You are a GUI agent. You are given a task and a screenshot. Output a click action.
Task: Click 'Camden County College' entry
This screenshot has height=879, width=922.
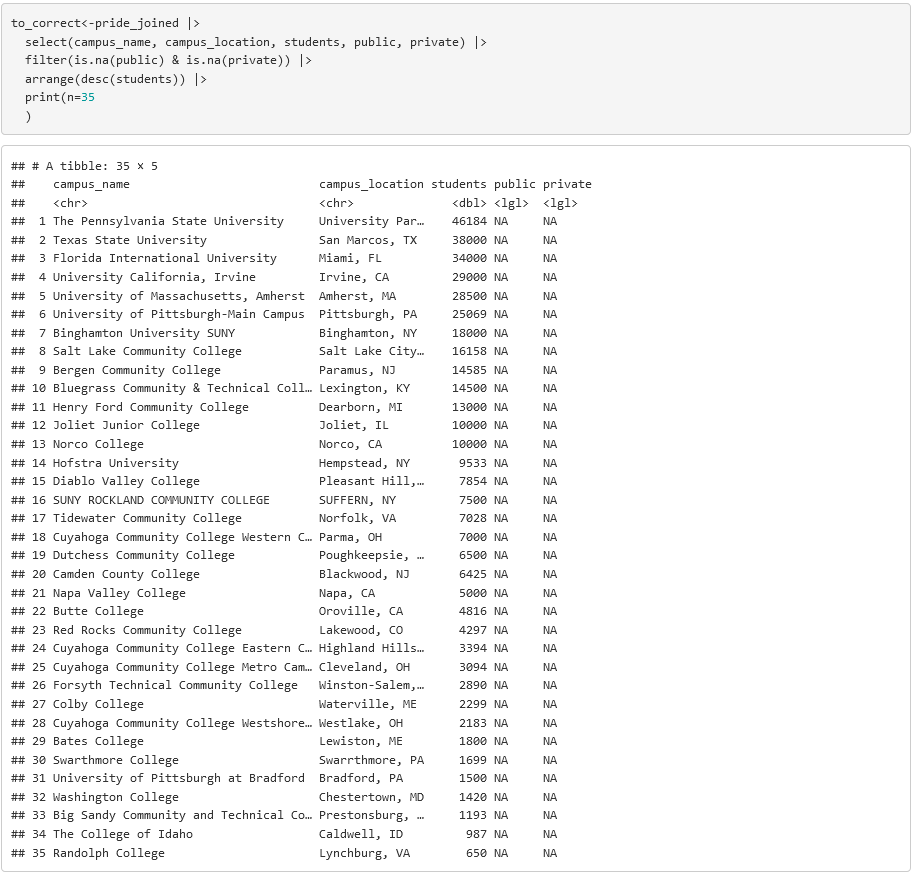(x=126, y=574)
